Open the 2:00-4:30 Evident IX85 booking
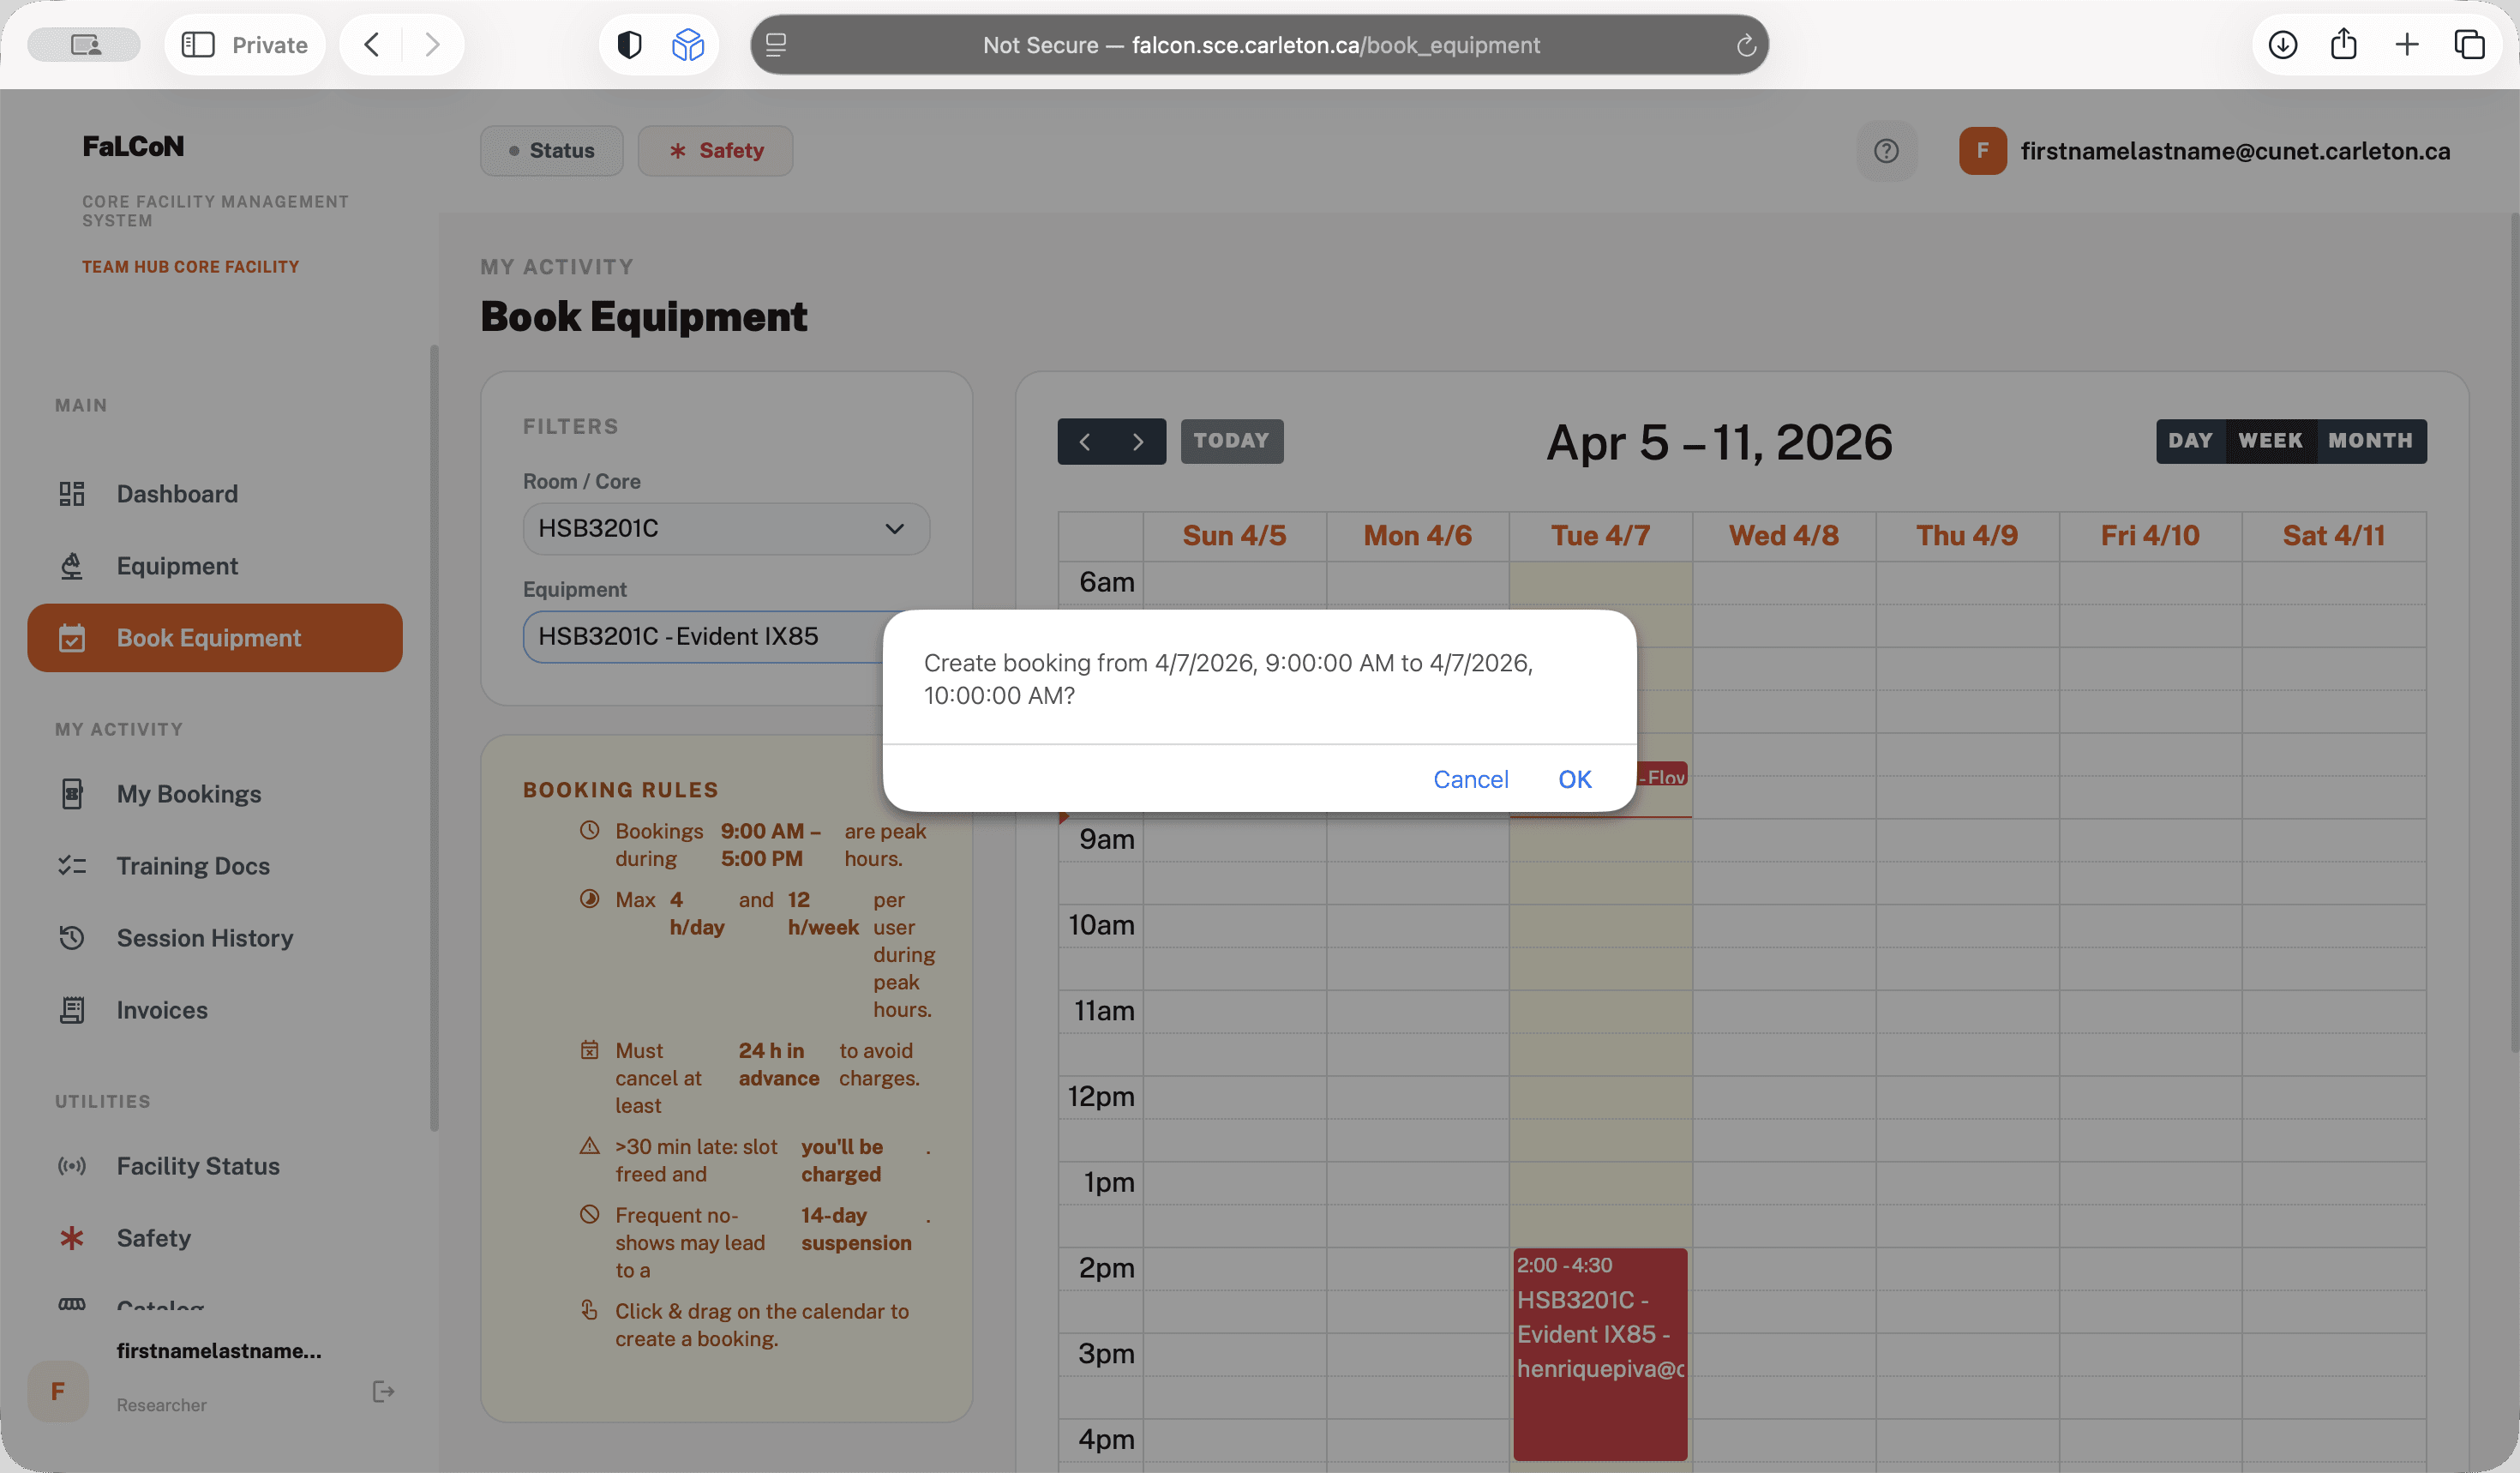 pyautogui.click(x=1600, y=1354)
